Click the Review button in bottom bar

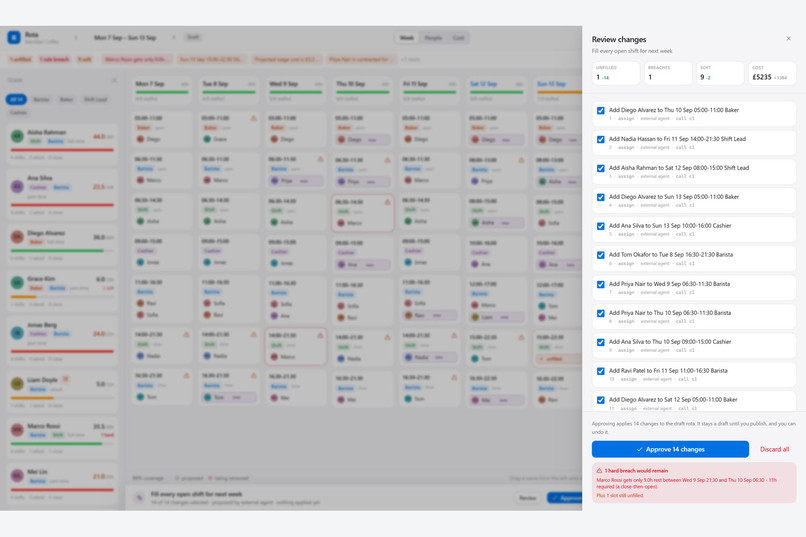528,498
